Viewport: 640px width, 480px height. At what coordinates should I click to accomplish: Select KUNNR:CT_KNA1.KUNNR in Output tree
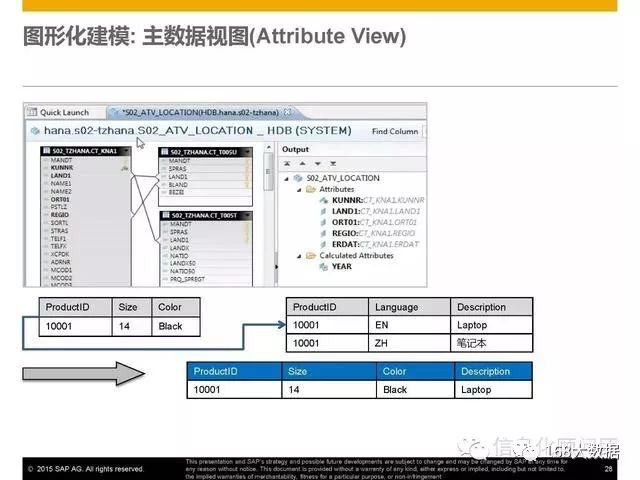tap(378, 200)
